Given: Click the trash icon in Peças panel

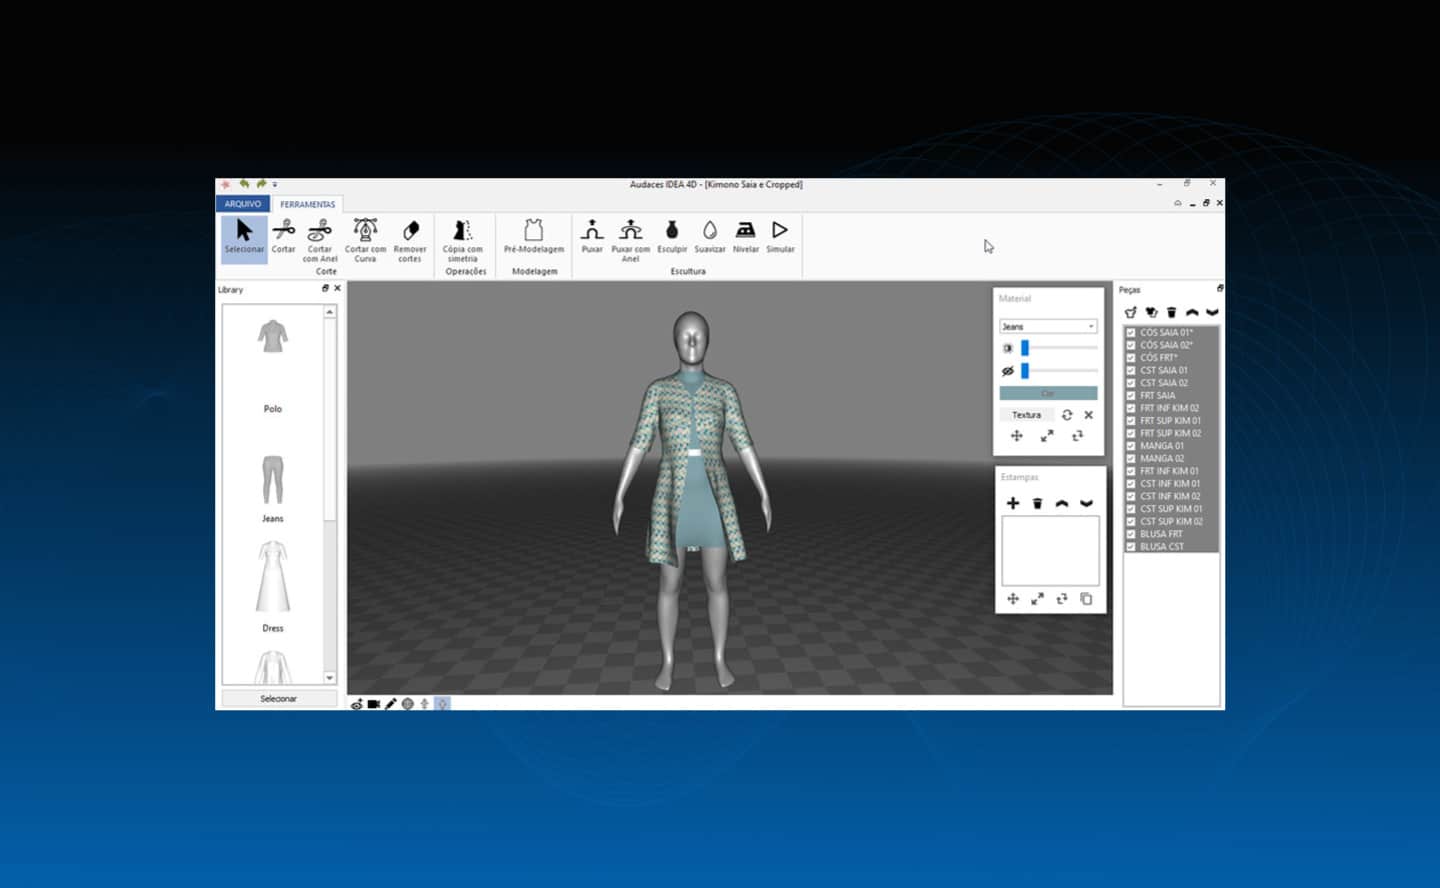Looking at the screenshot, I should pos(1171,313).
